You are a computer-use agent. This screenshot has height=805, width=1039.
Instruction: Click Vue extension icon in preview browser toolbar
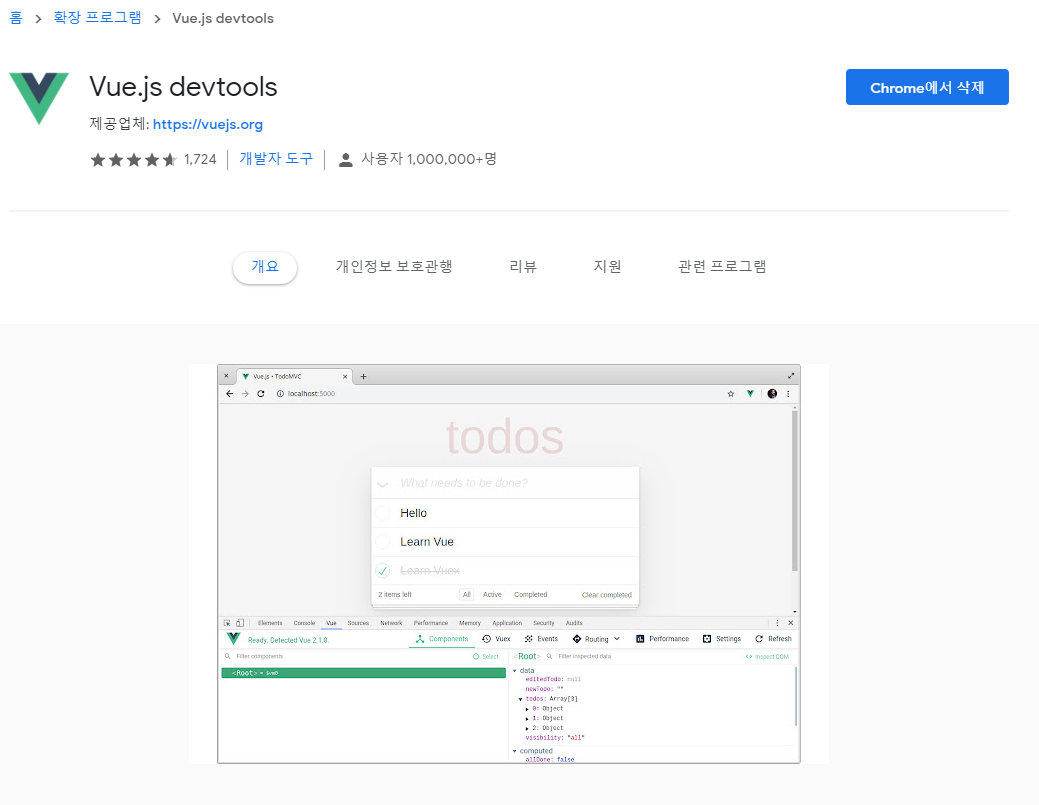tap(750, 394)
